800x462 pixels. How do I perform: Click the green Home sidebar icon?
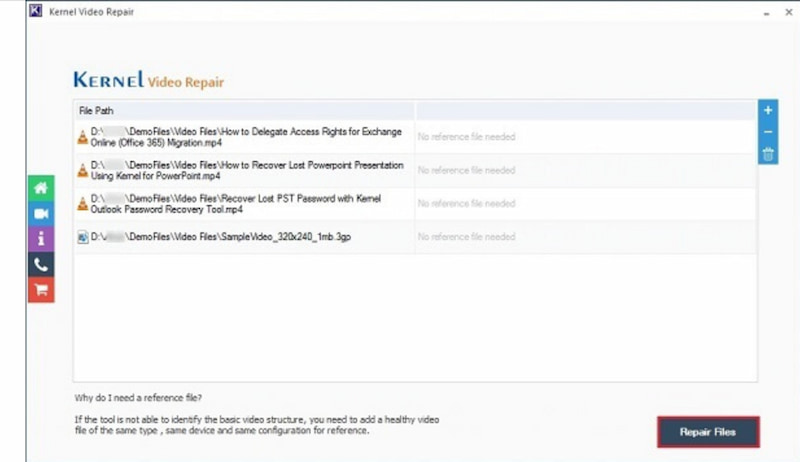coord(41,188)
